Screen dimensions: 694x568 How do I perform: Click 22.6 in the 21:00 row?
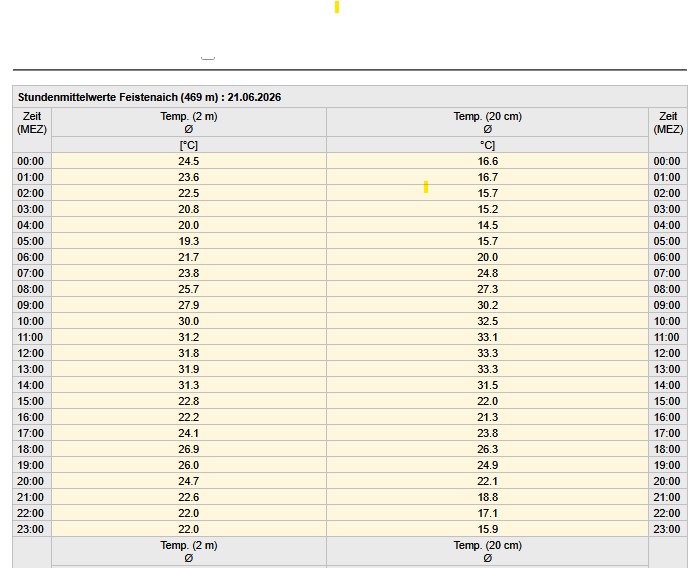point(189,497)
